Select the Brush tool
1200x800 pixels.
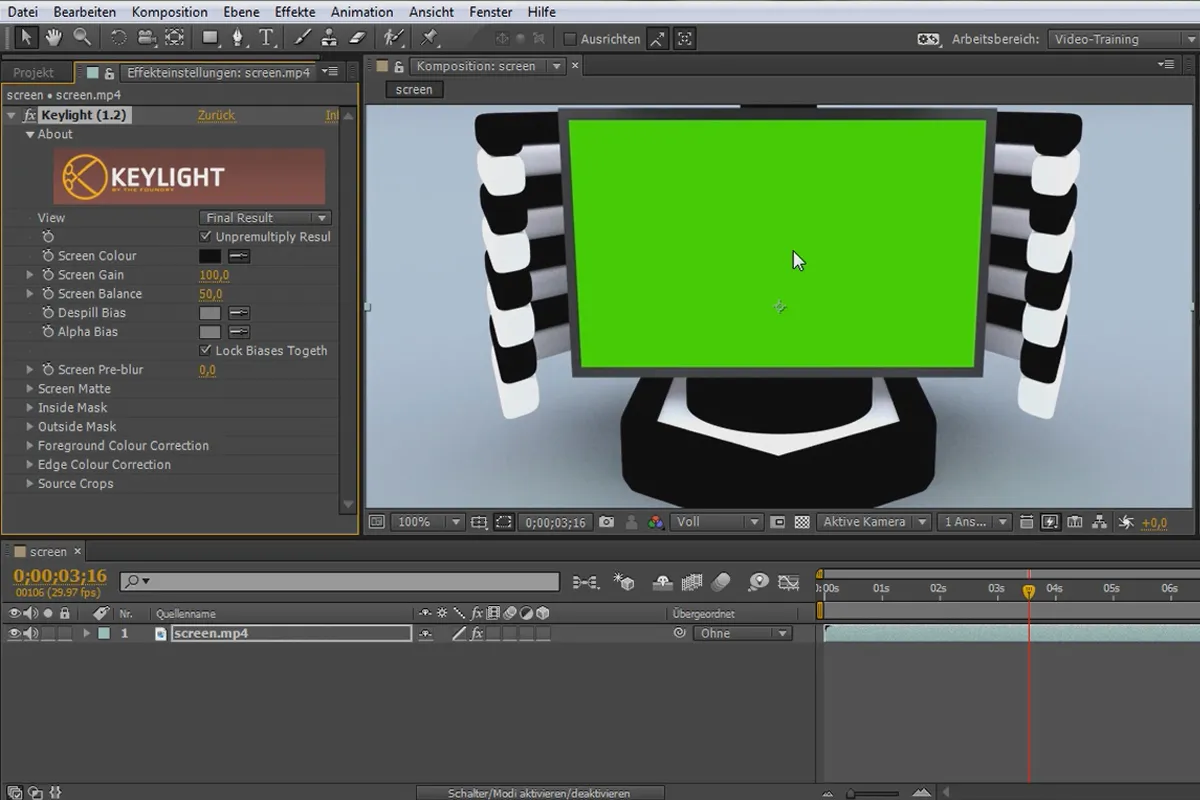point(303,38)
